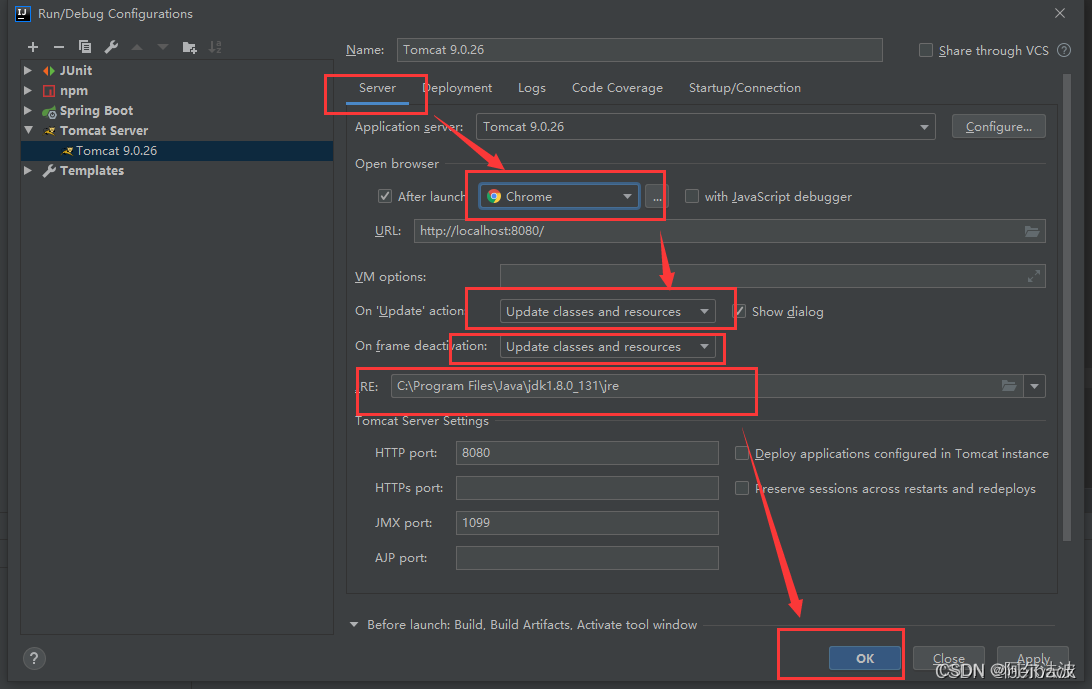Switch to the Deployment tab
Viewport: 1092px width, 689px height.
[457, 88]
